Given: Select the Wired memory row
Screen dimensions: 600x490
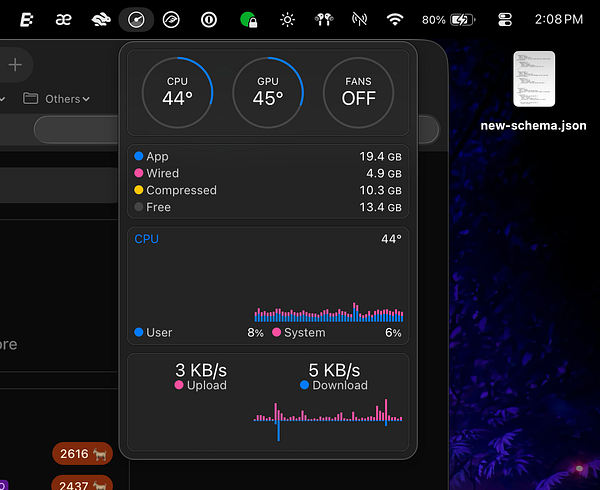Looking at the screenshot, I should pyautogui.click(x=268, y=173).
